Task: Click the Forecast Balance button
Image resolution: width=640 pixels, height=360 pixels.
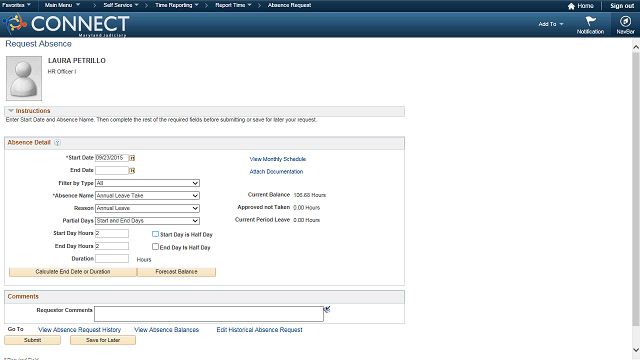Action: coord(176,272)
